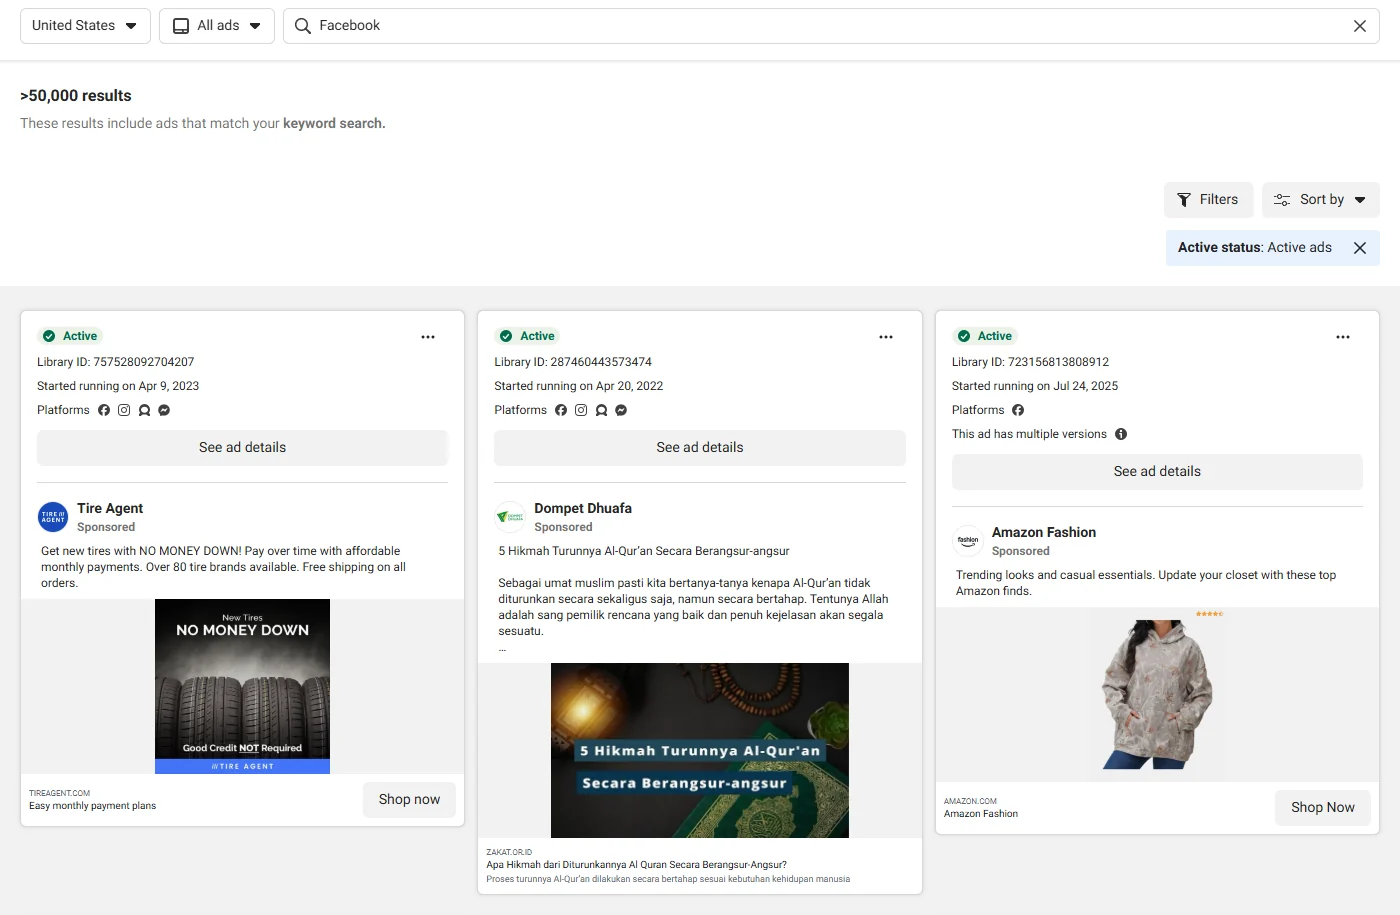
Task: Click Instagram platform icon on Tire Agent ad
Action: pyautogui.click(x=124, y=410)
